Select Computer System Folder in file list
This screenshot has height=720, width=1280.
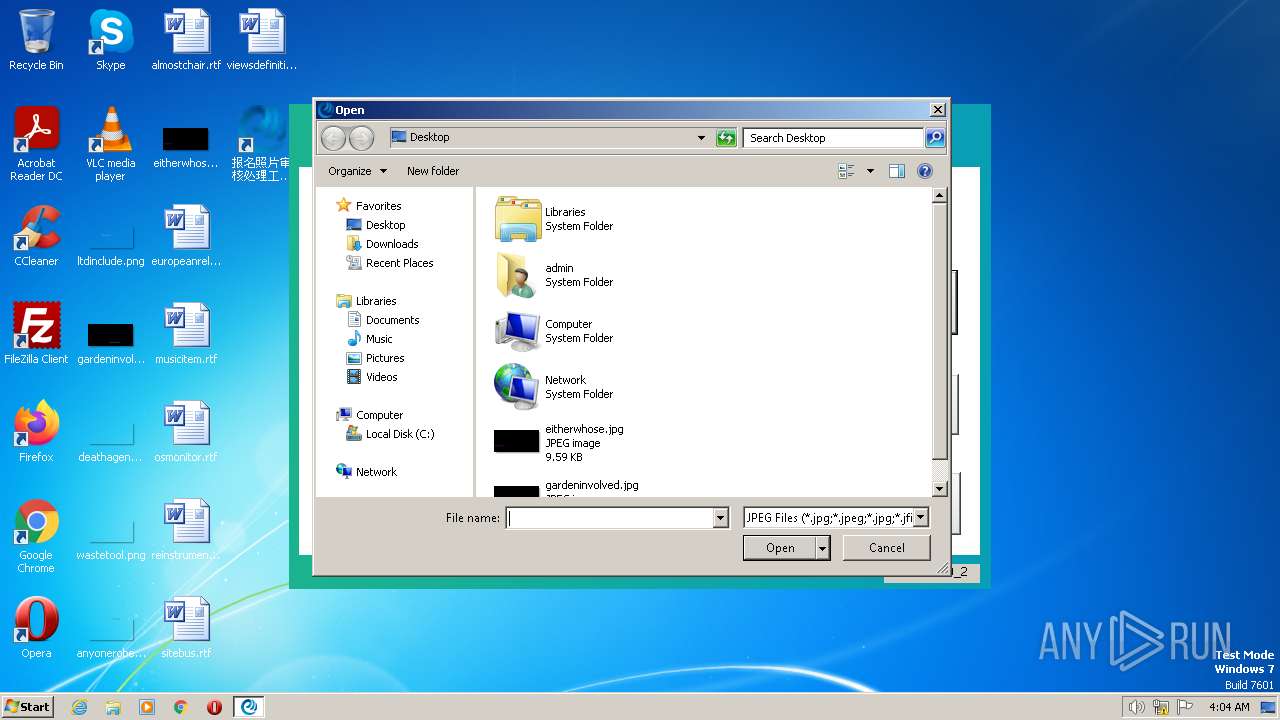[554, 331]
